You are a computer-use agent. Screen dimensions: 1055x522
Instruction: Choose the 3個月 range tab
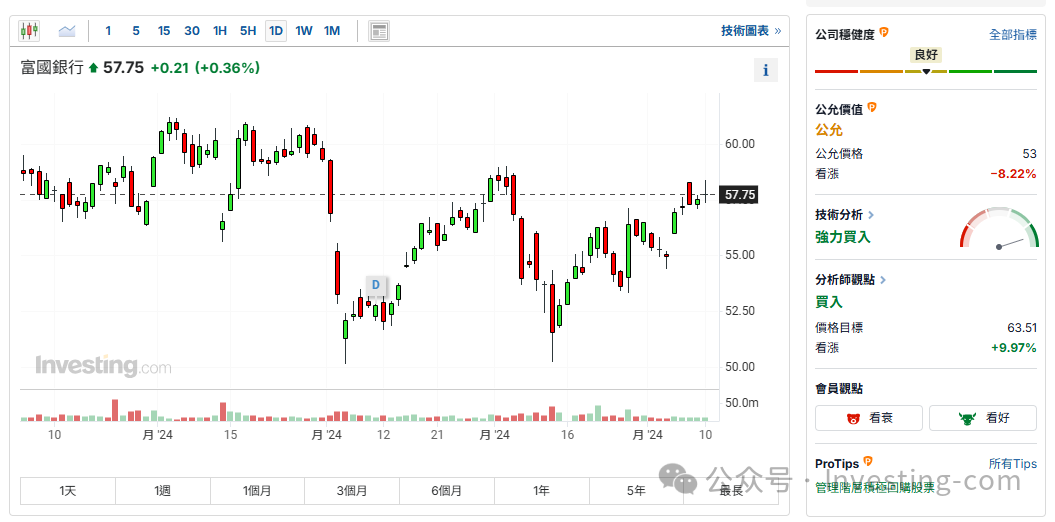point(352,491)
